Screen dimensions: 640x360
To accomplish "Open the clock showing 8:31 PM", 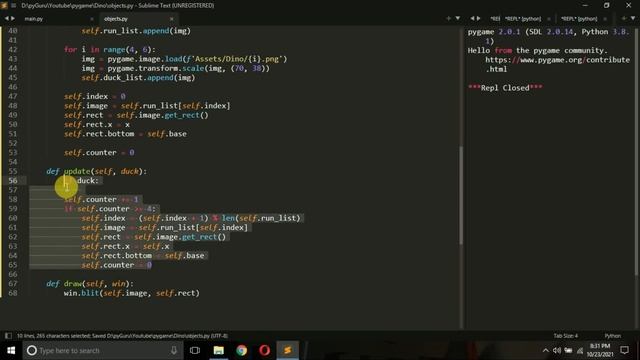I will tap(600, 350).
